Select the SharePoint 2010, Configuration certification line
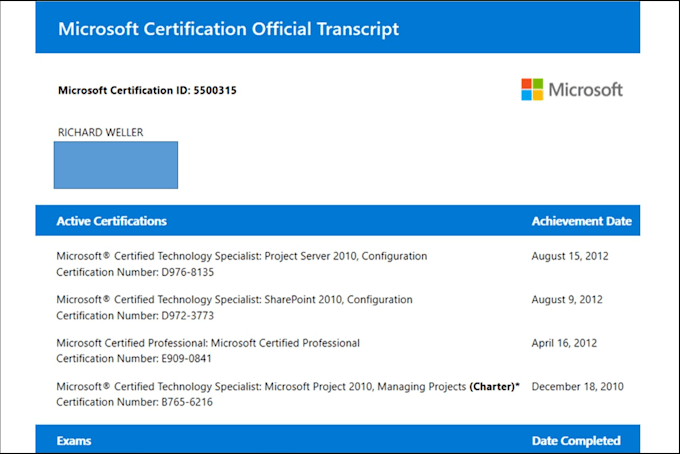 coord(234,300)
